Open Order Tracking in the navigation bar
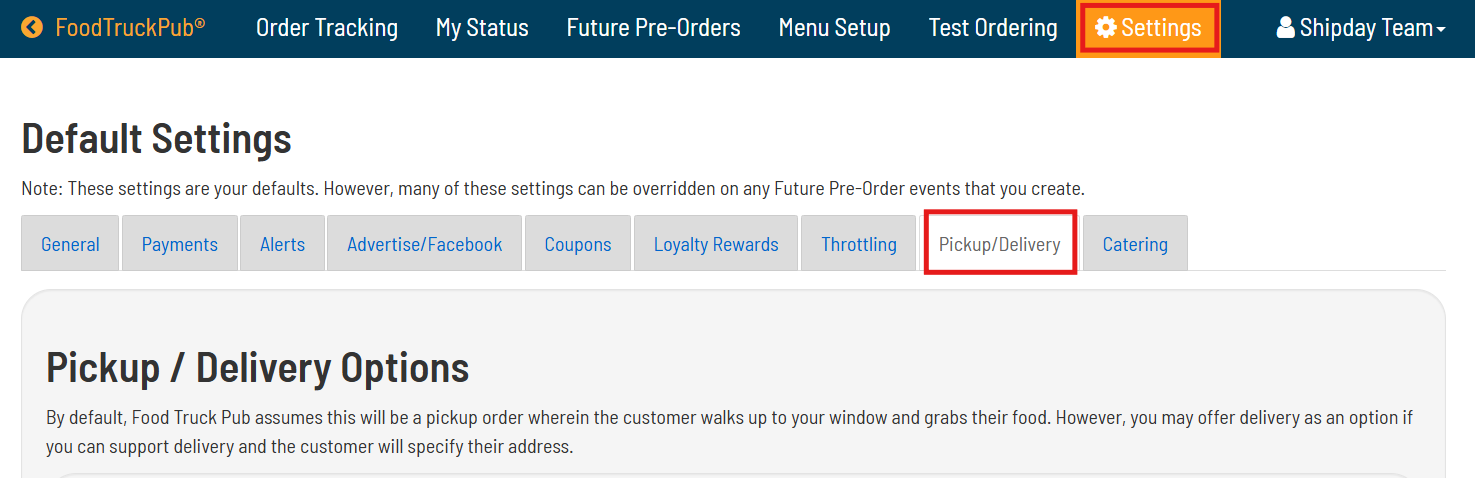The width and height of the screenshot is (1475, 478). click(x=327, y=28)
